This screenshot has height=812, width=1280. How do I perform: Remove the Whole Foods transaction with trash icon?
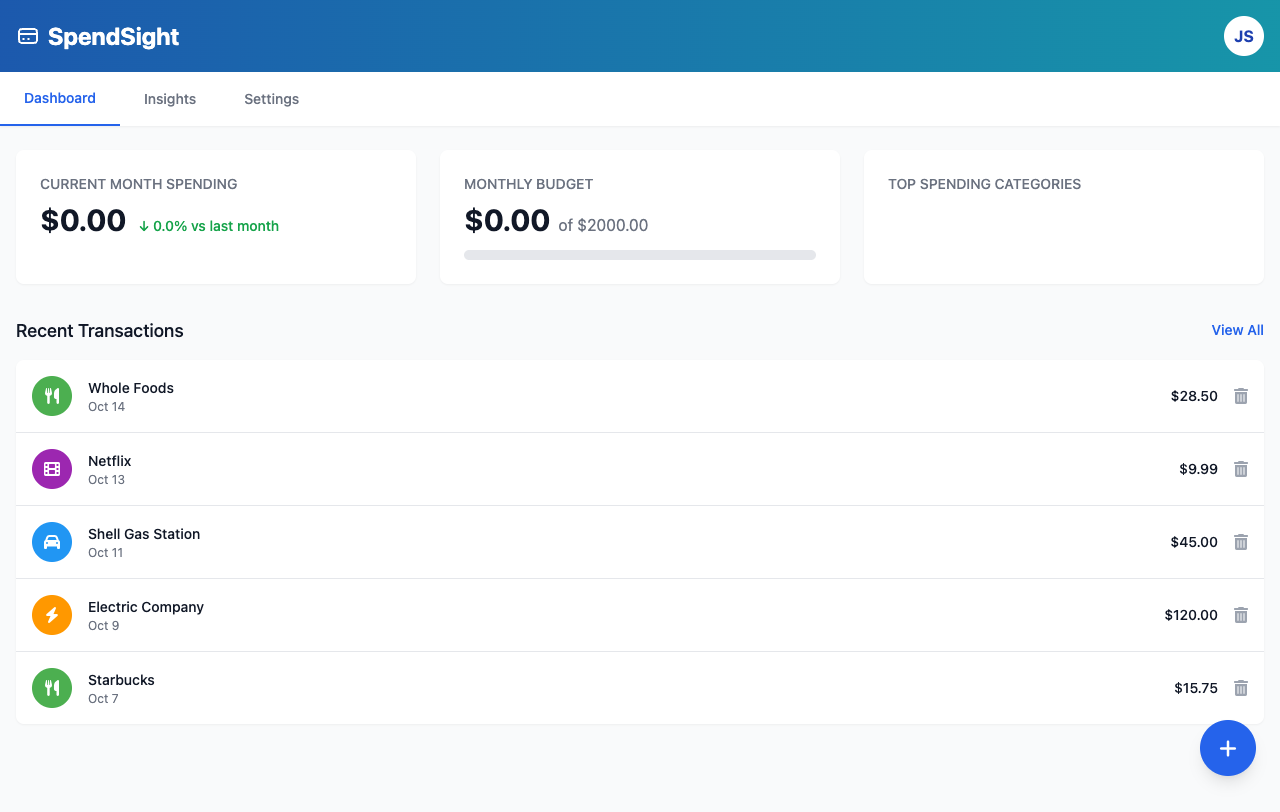(x=1240, y=395)
